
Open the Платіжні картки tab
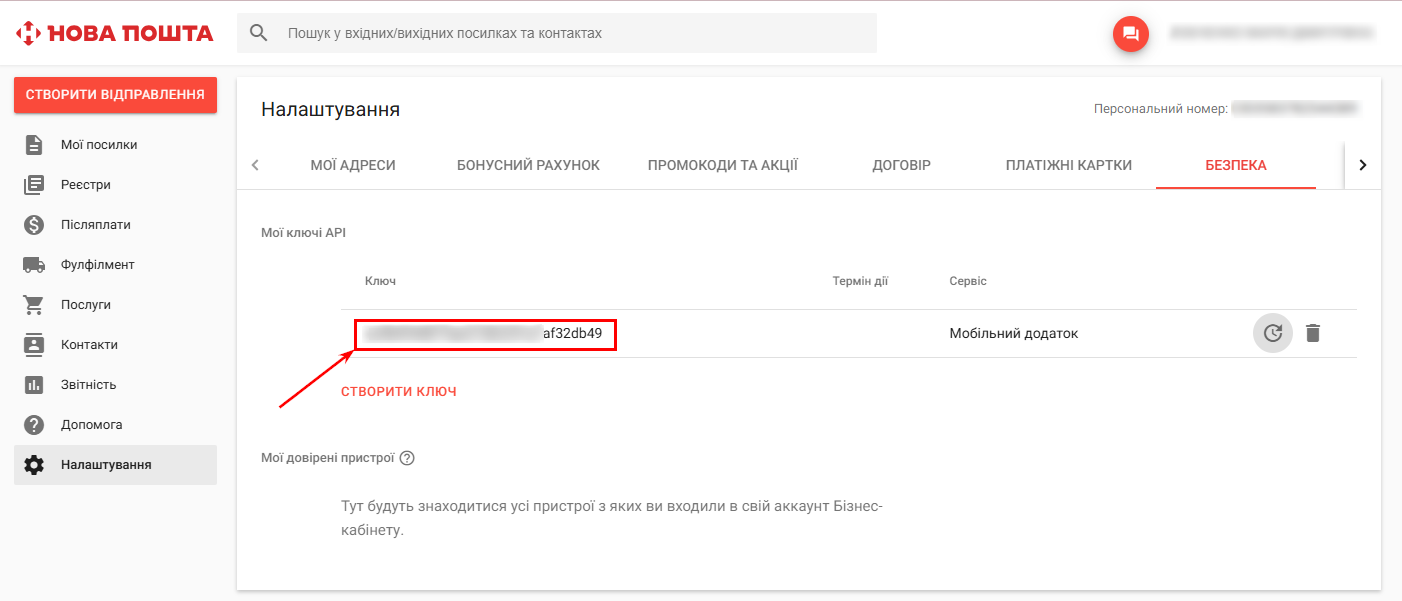click(1068, 165)
